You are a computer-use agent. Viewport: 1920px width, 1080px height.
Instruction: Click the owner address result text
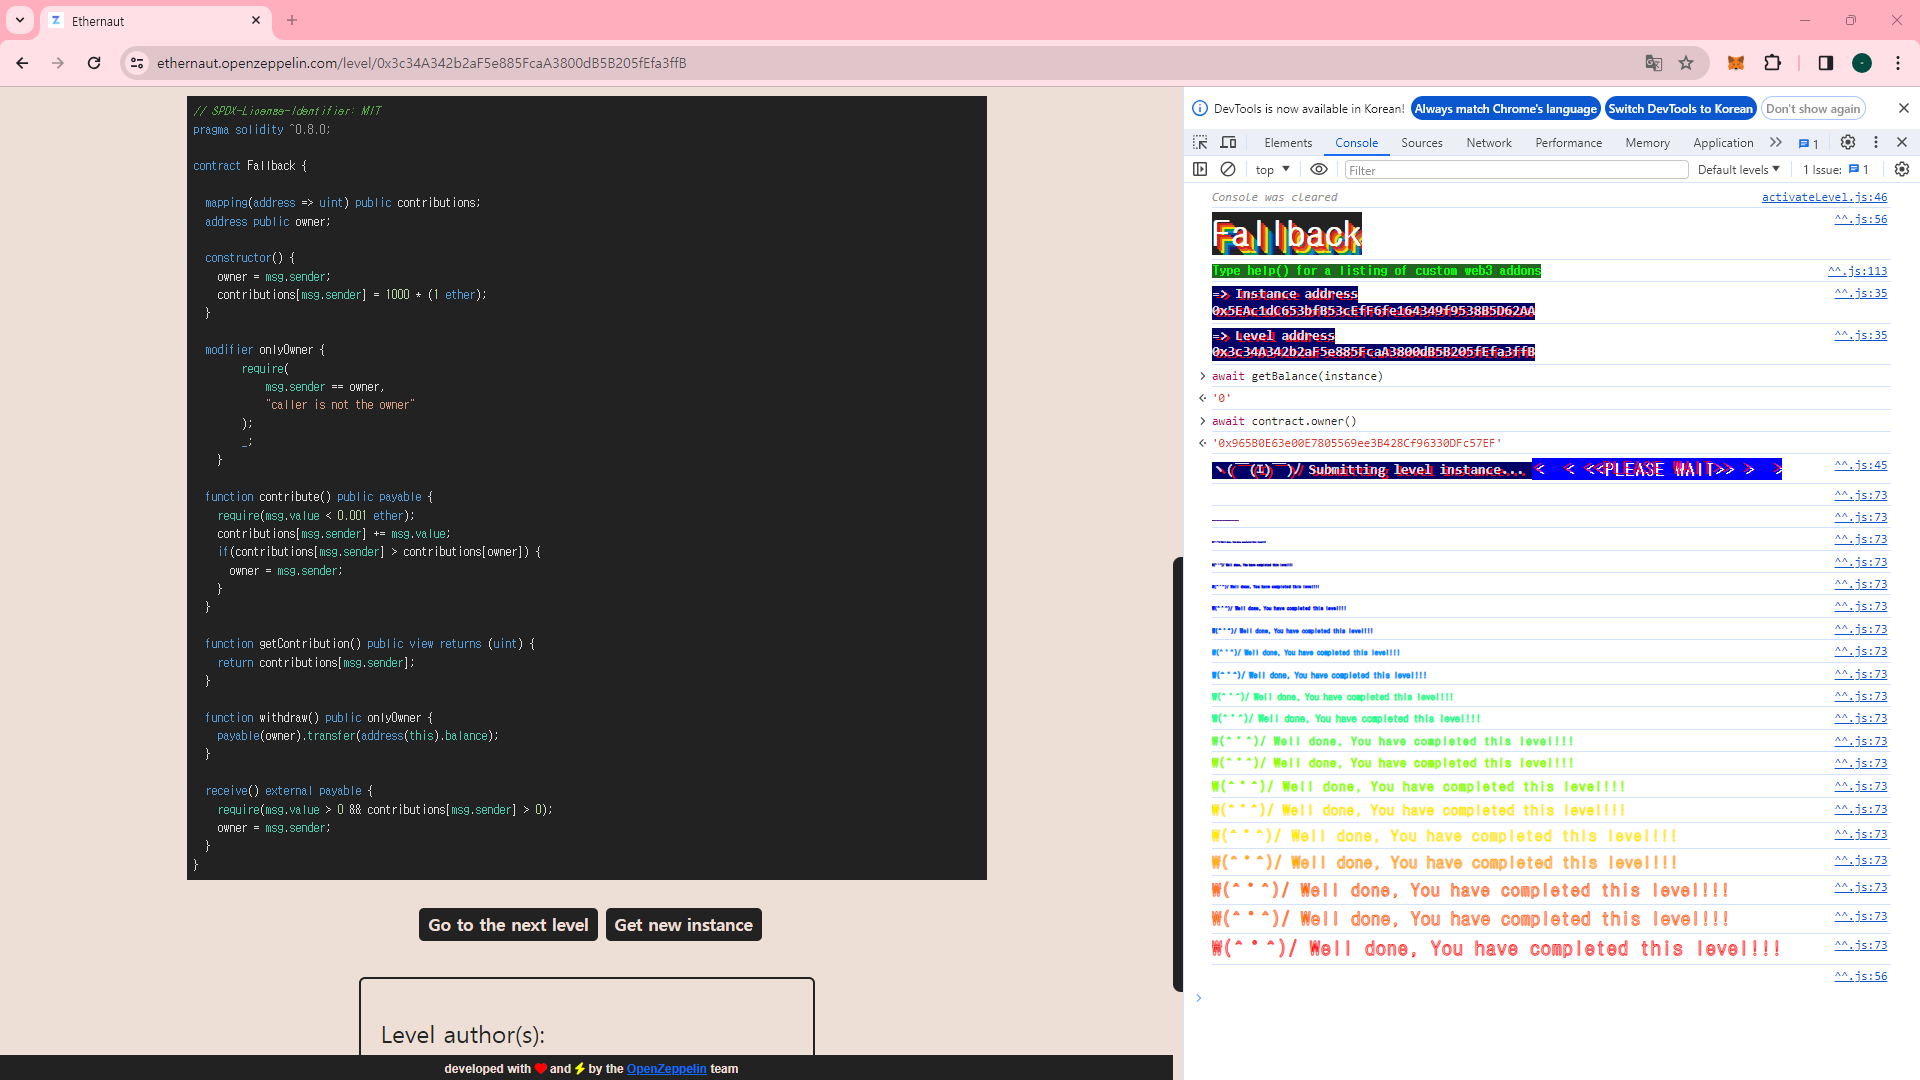[x=1357, y=443]
